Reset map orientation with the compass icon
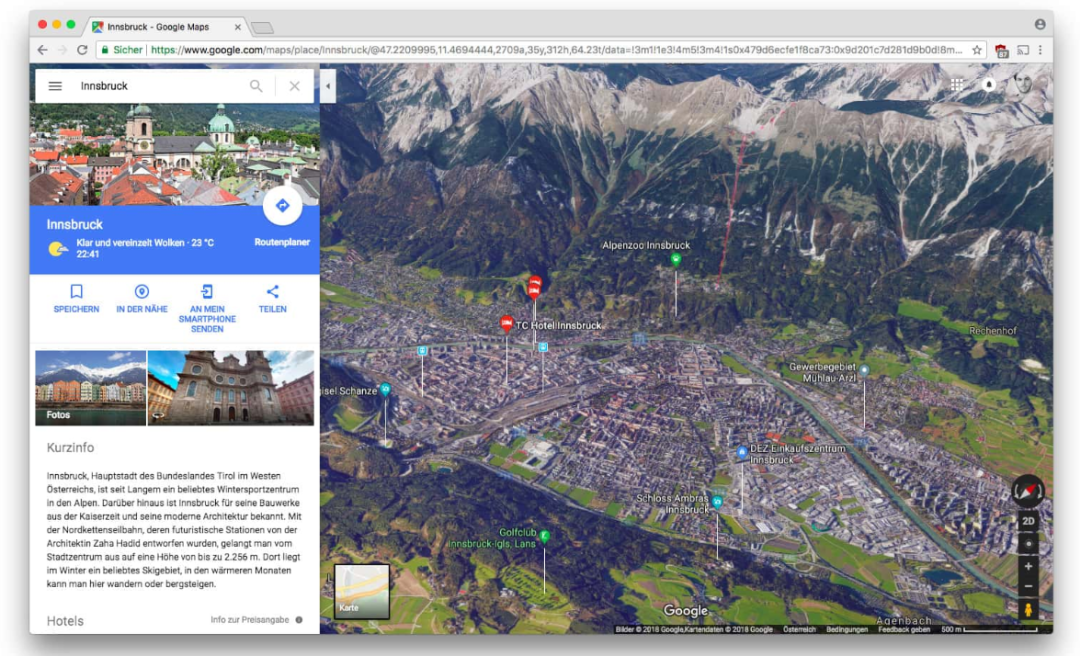1080x656 pixels. 1027,491
